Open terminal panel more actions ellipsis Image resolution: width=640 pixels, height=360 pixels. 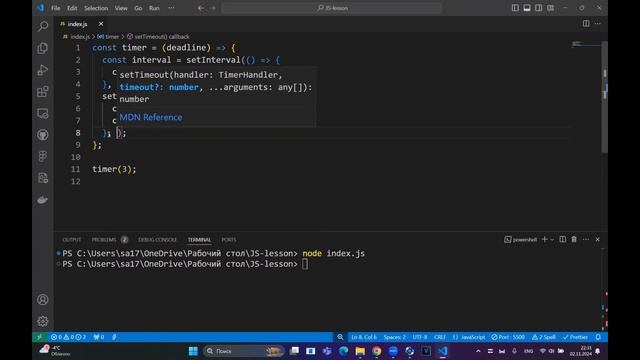click(586, 240)
